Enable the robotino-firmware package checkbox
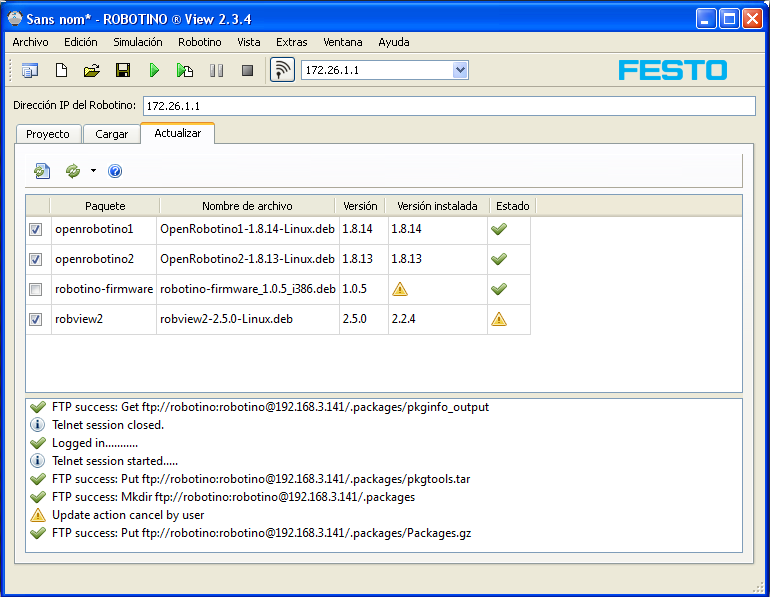This screenshot has width=770, height=597. pos(36,289)
